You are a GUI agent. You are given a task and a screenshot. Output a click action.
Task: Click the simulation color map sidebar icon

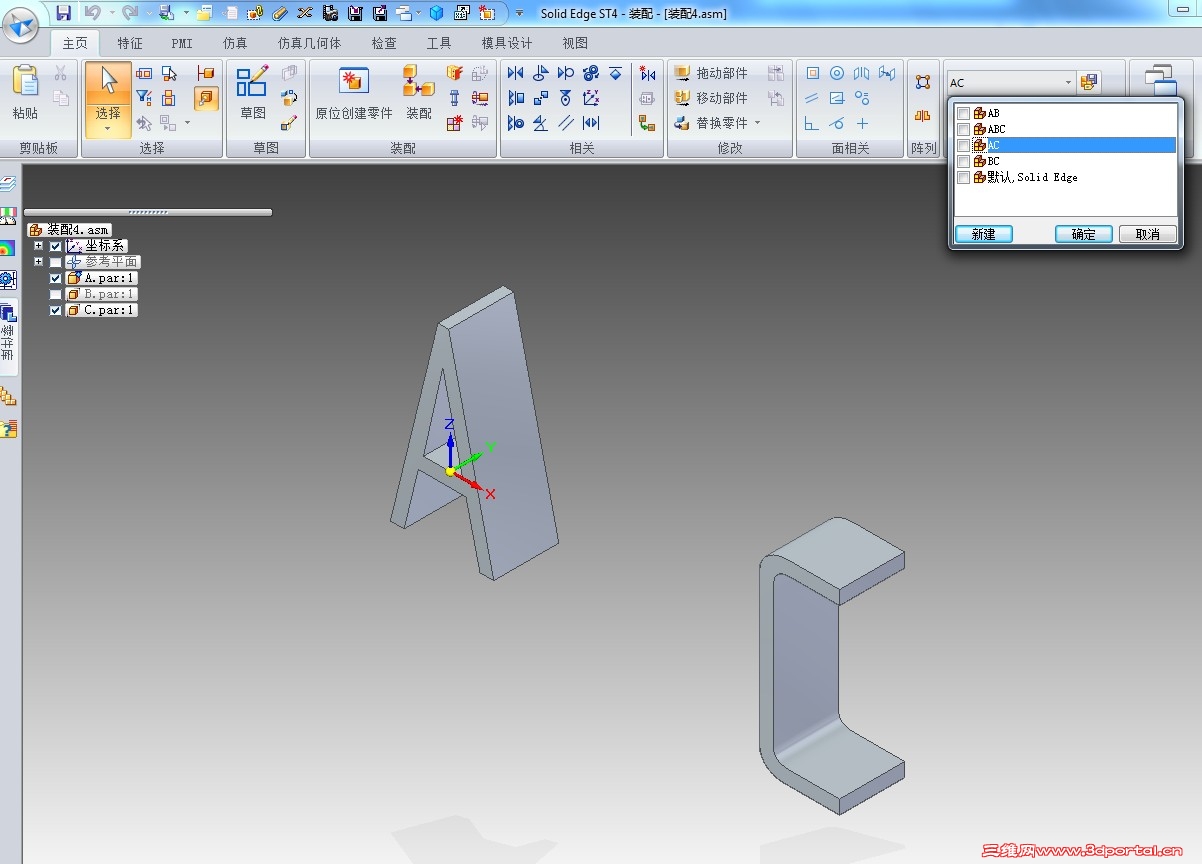point(8,248)
